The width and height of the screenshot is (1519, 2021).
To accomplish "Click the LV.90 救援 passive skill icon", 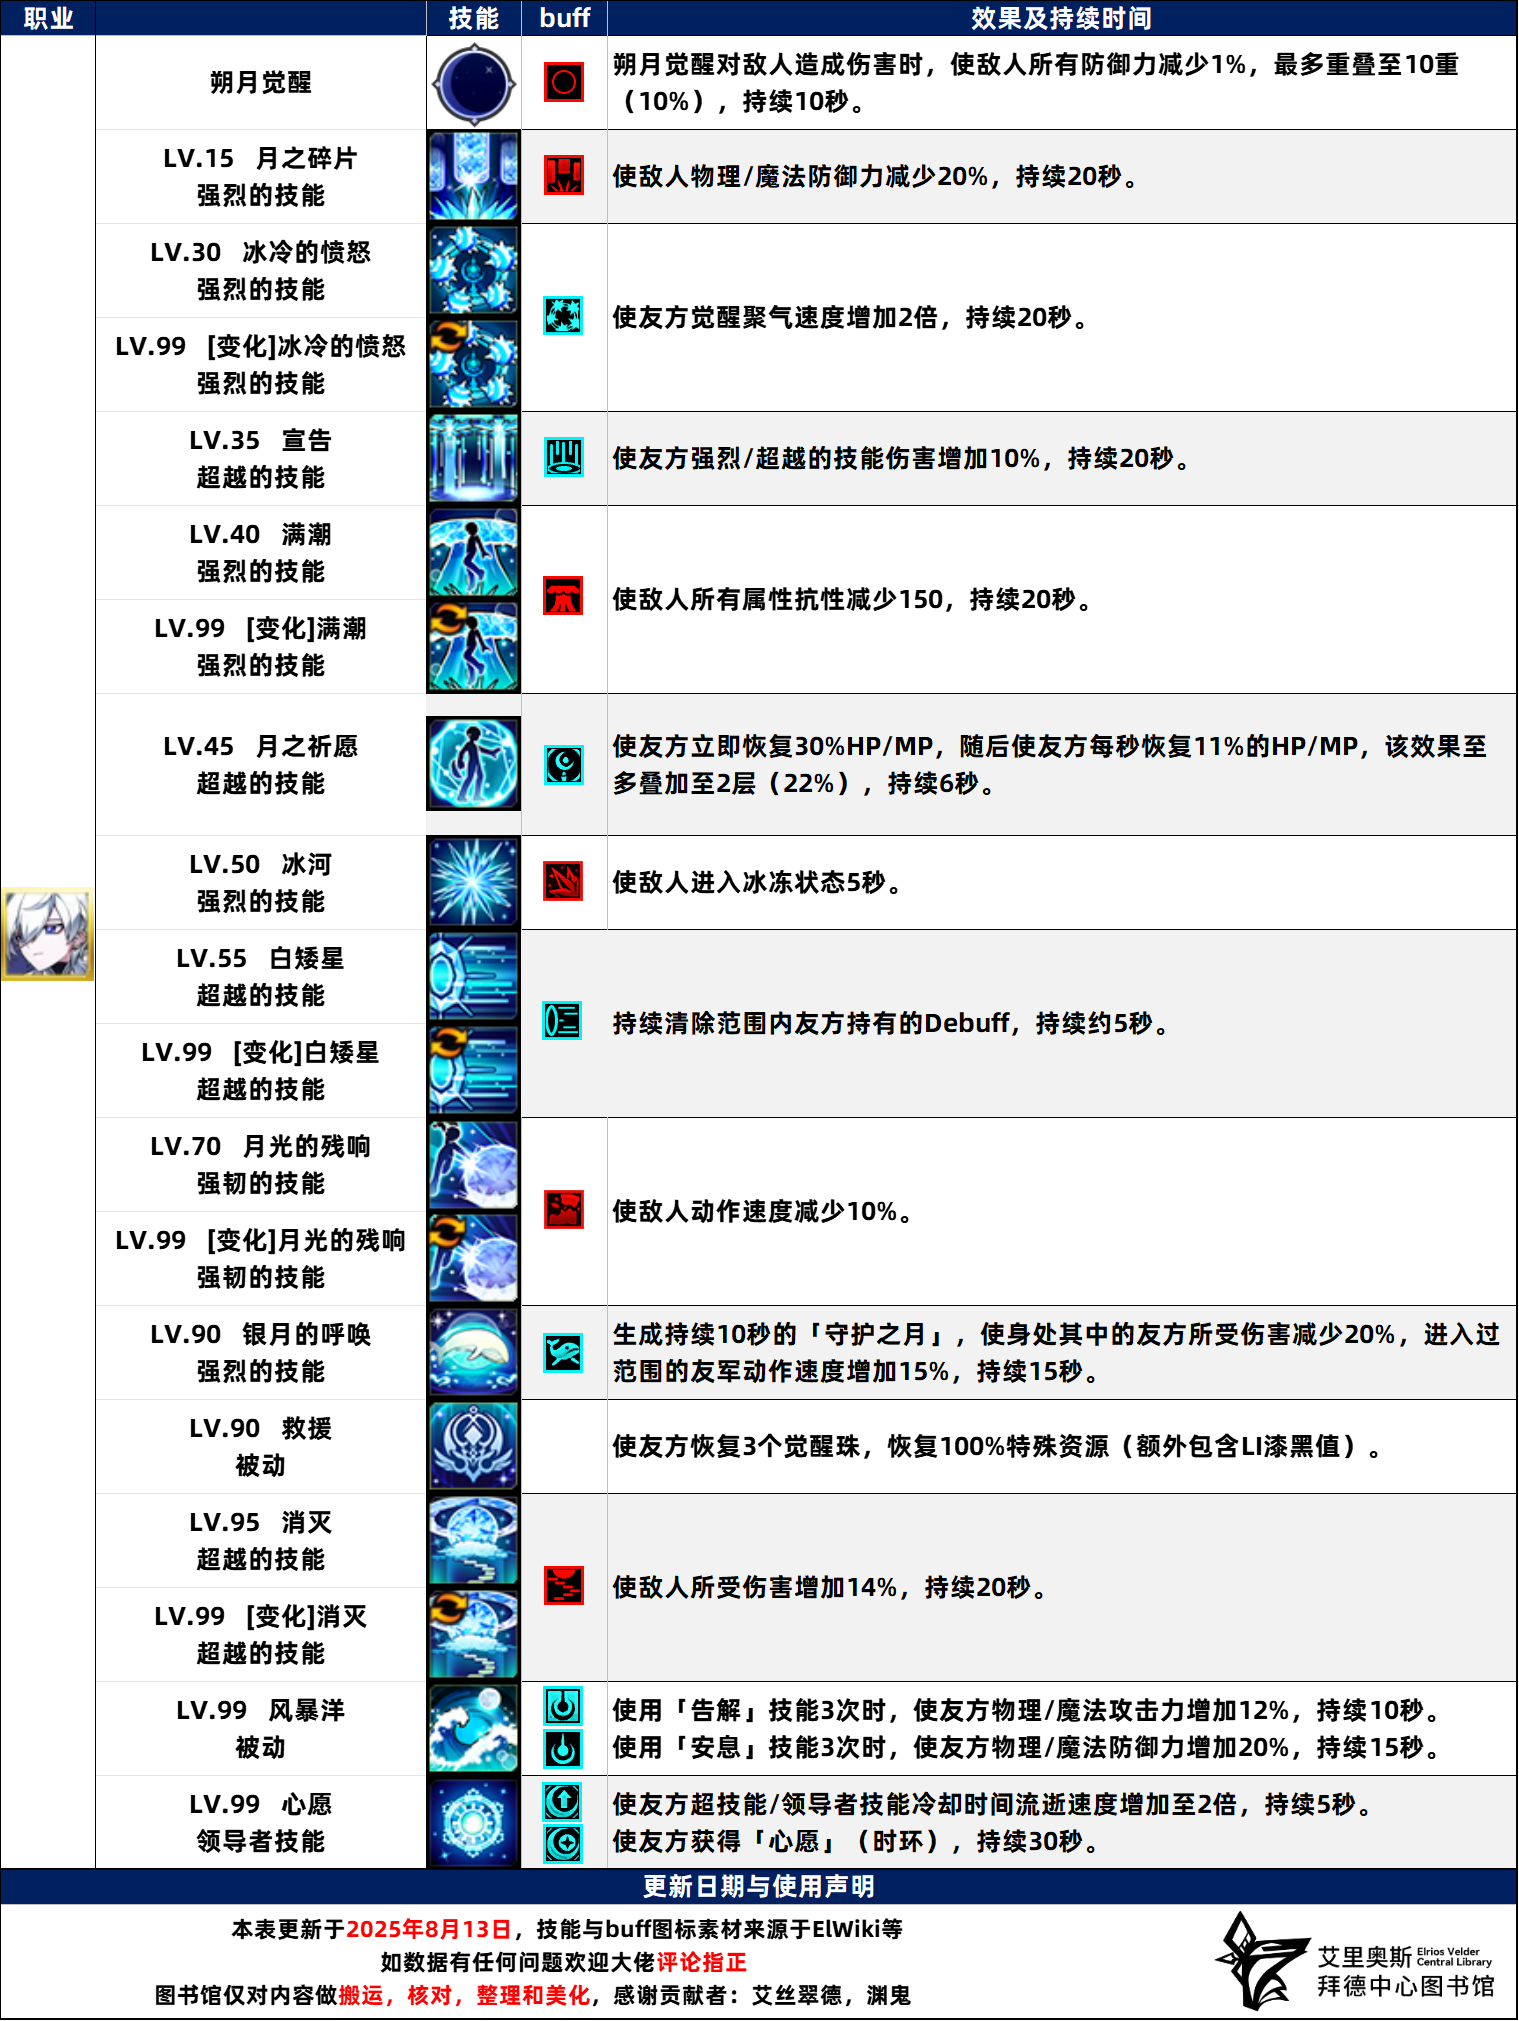I will (473, 1446).
